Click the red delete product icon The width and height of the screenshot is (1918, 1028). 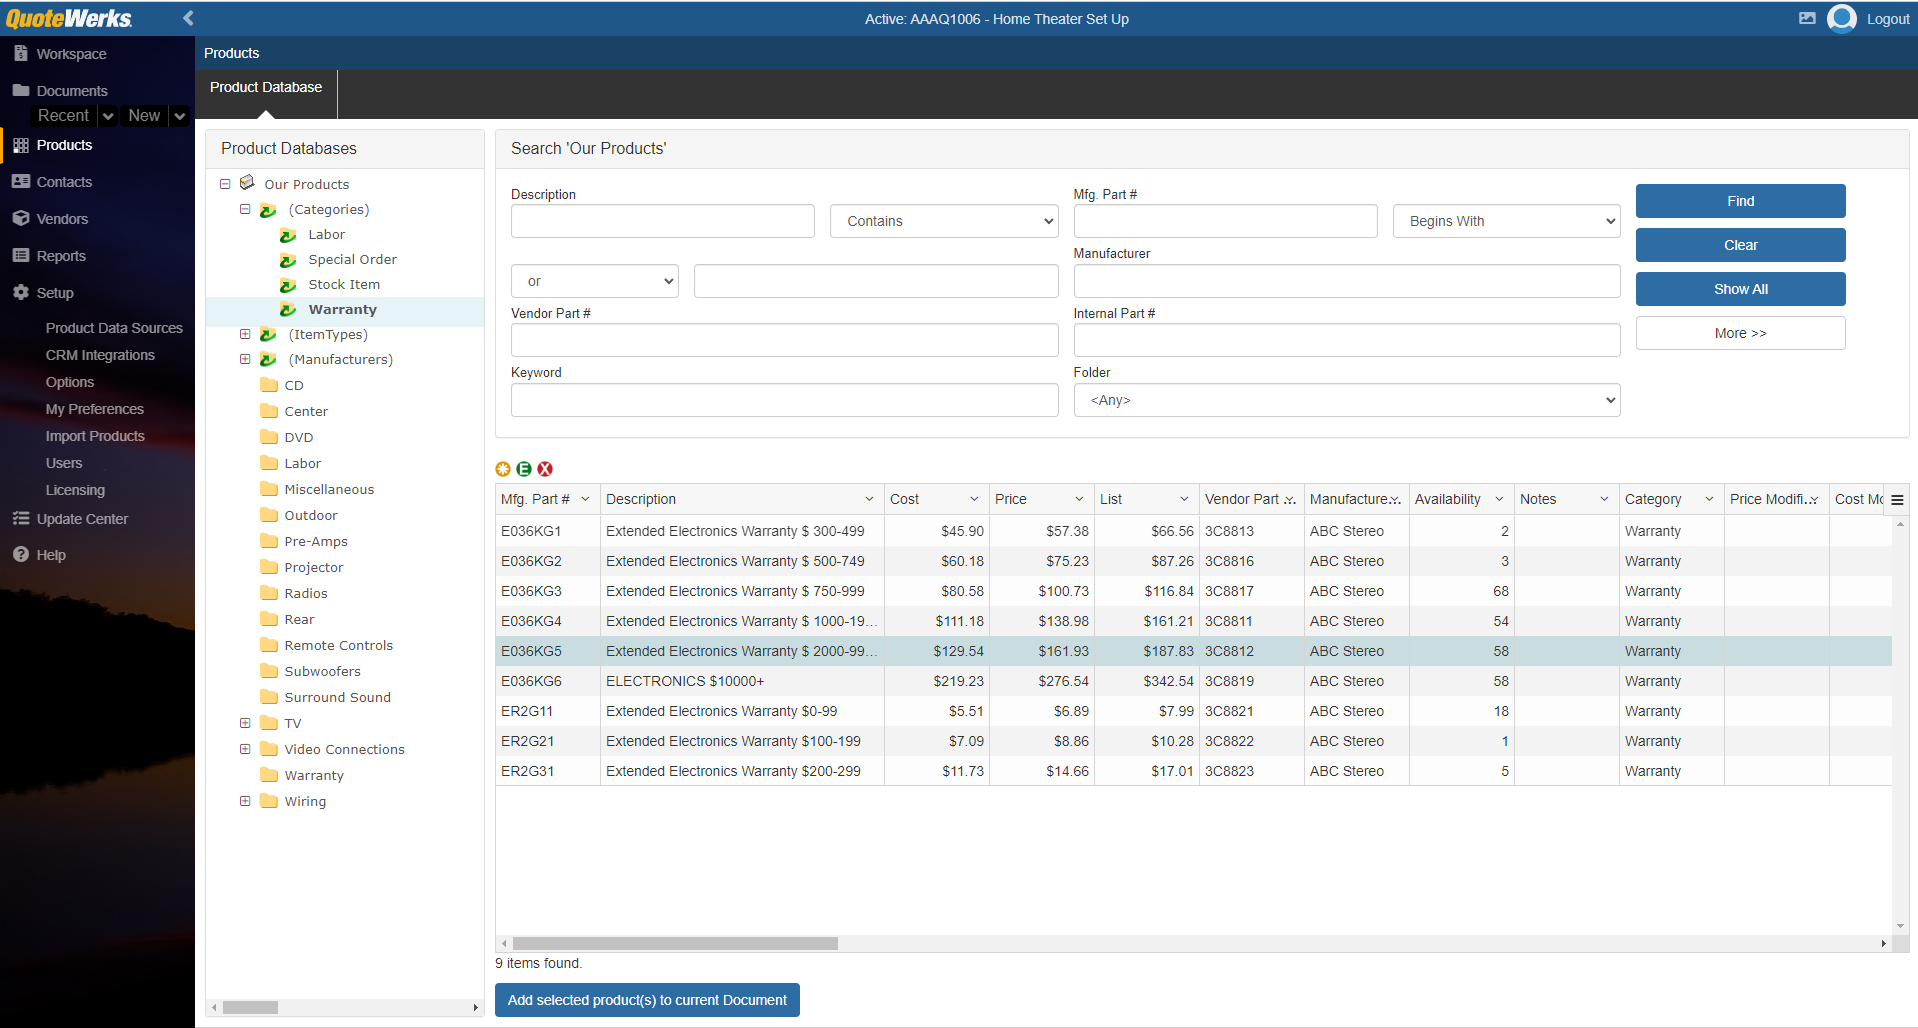pyautogui.click(x=545, y=469)
